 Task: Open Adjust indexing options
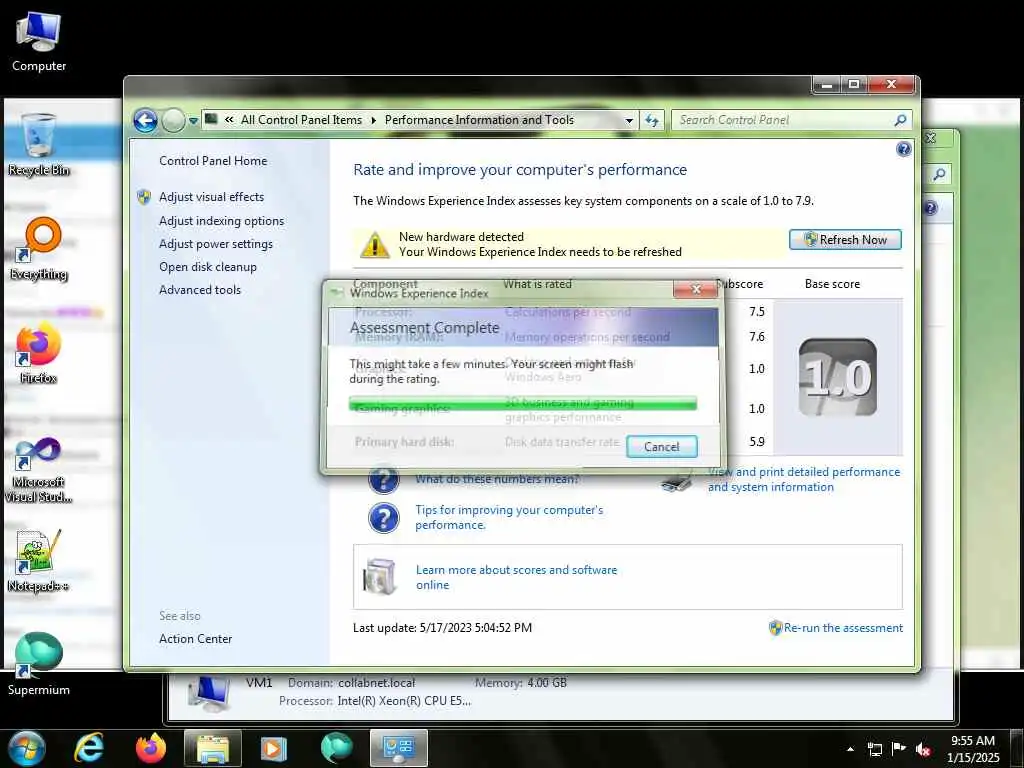click(221, 221)
